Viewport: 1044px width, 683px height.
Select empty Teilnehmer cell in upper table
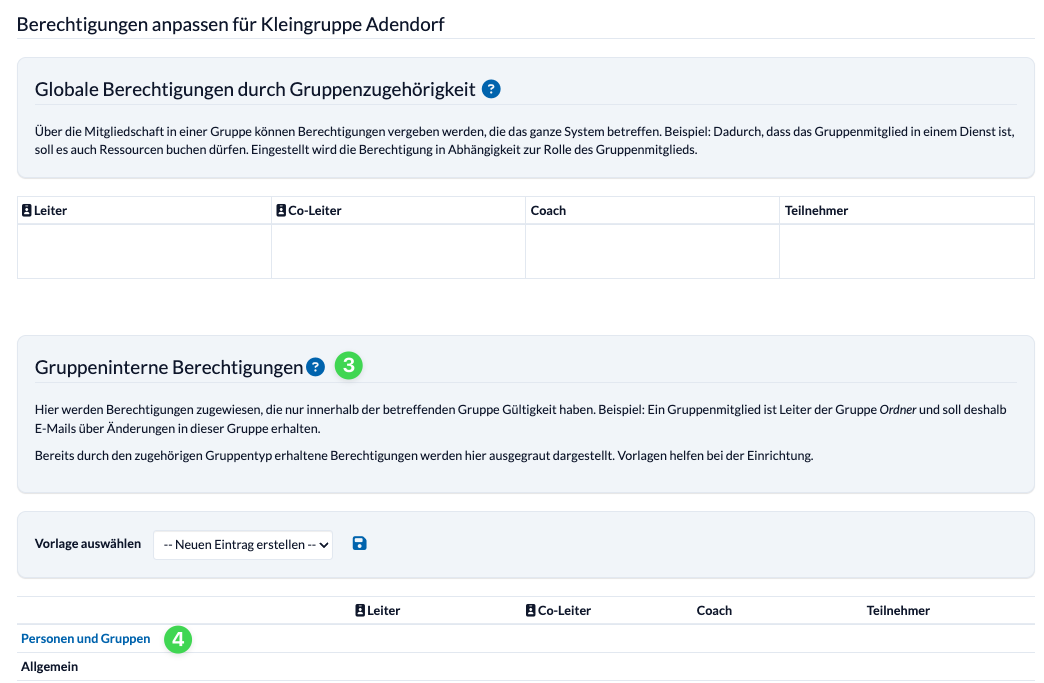click(906, 251)
